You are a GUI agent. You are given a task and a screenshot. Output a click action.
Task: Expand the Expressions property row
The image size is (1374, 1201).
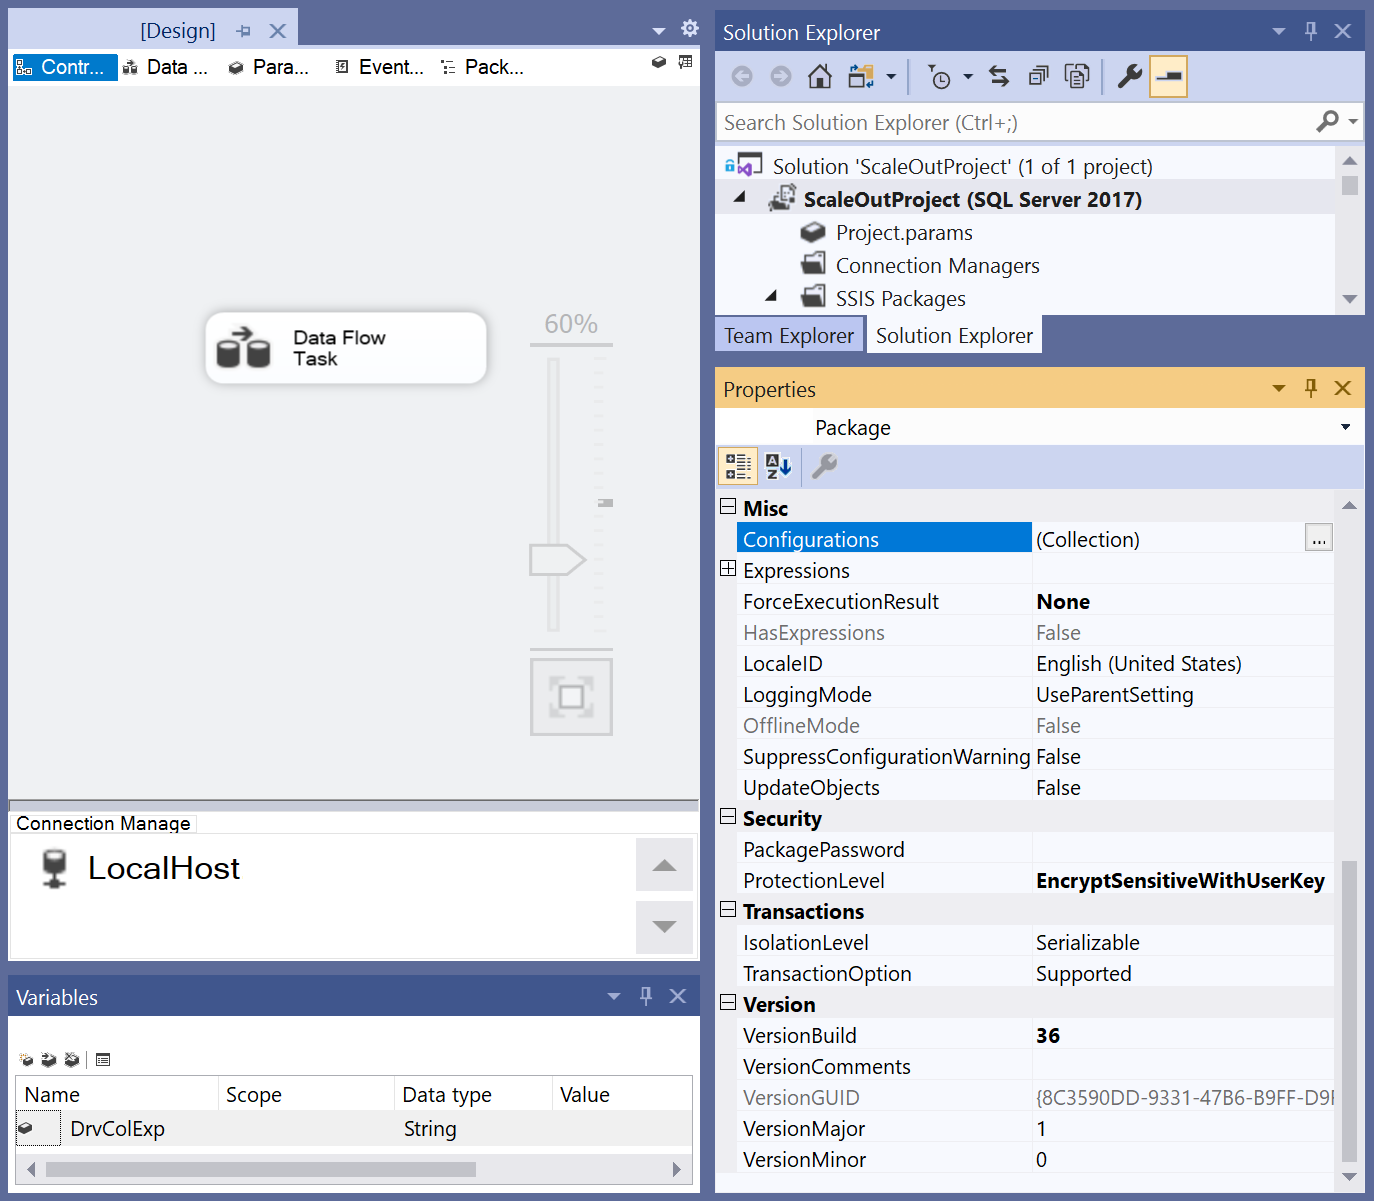click(727, 568)
